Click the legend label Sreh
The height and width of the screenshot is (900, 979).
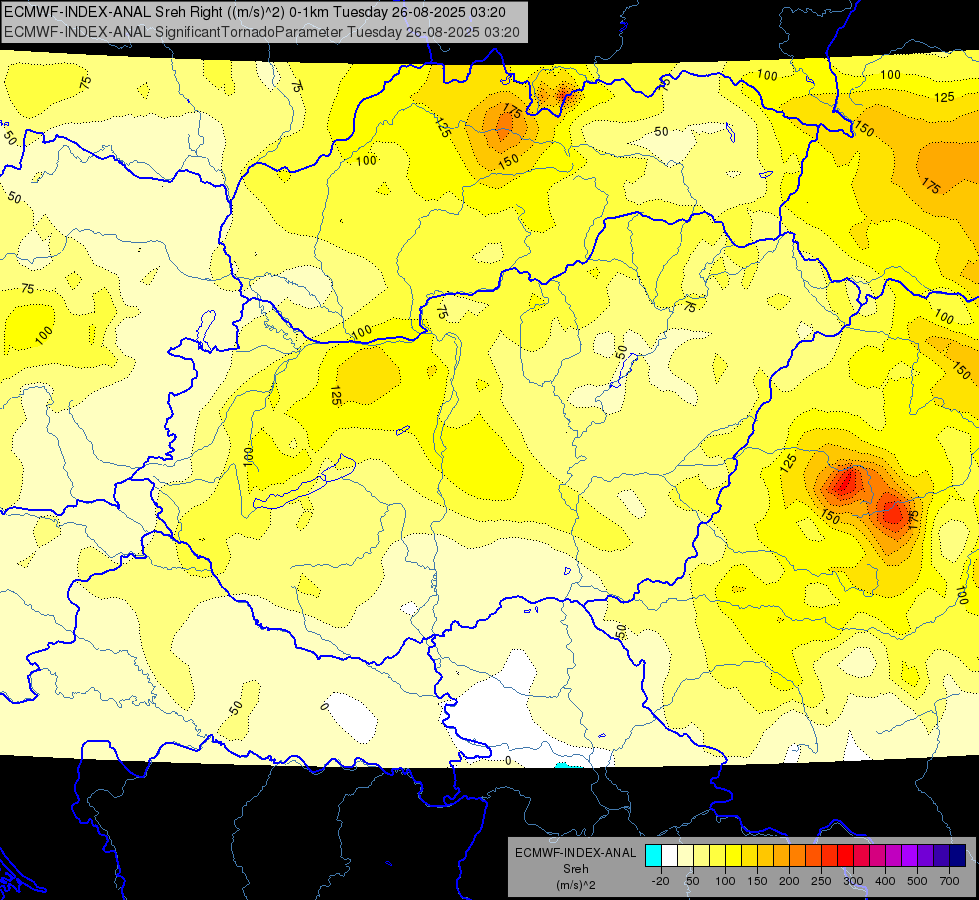coord(576,869)
